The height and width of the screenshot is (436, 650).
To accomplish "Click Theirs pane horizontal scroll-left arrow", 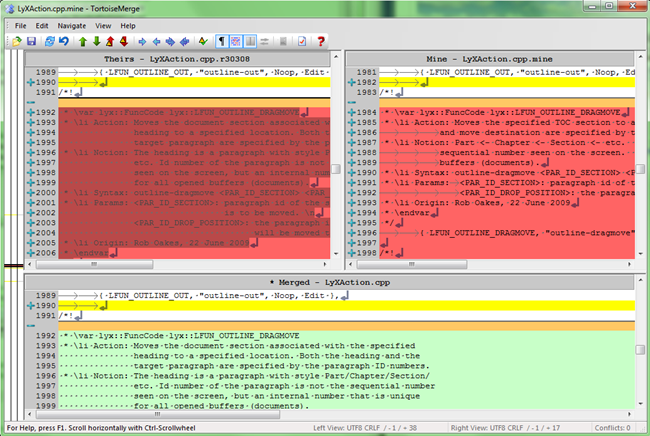I will [x=29, y=264].
